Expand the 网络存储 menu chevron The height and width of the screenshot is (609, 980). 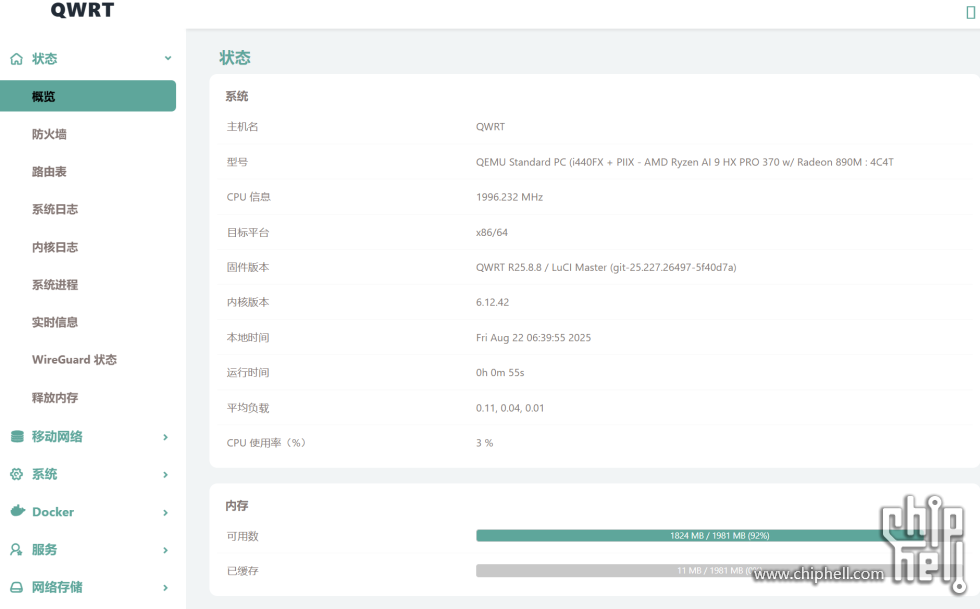point(166,588)
